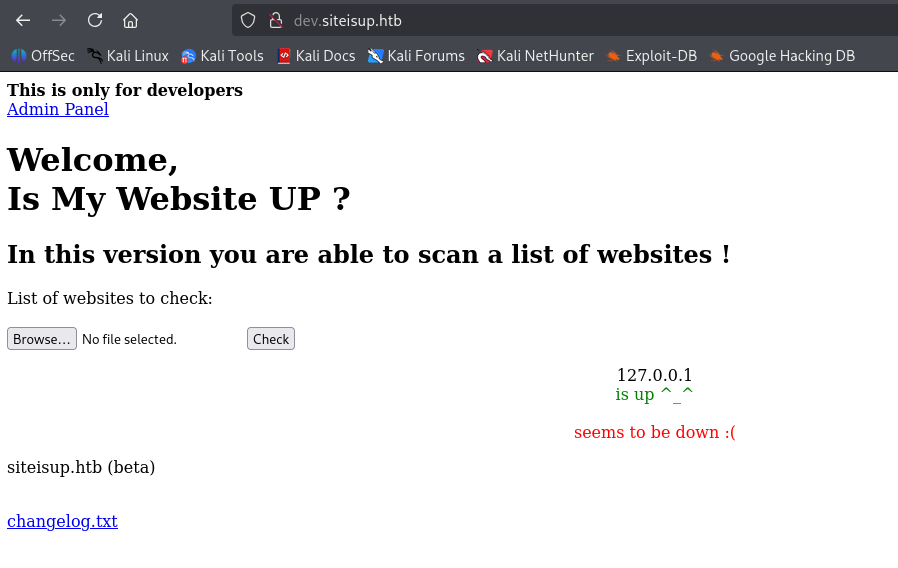898x568 pixels.
Task: Submit the list with Check button
Action: [271, 339]
